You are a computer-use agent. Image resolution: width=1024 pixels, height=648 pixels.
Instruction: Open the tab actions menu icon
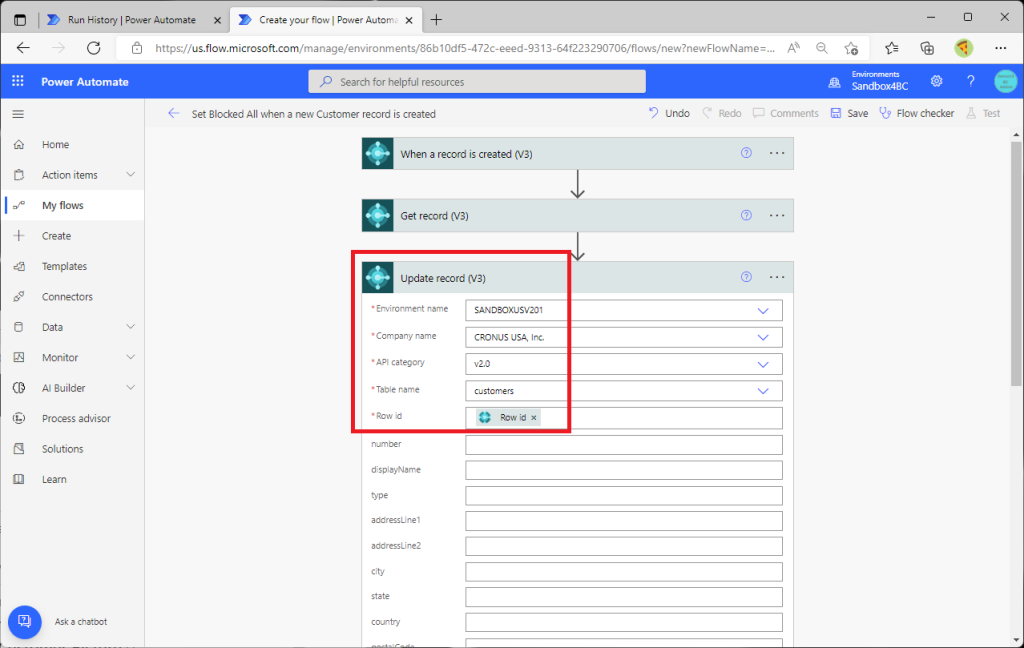[x=20, y=20]
